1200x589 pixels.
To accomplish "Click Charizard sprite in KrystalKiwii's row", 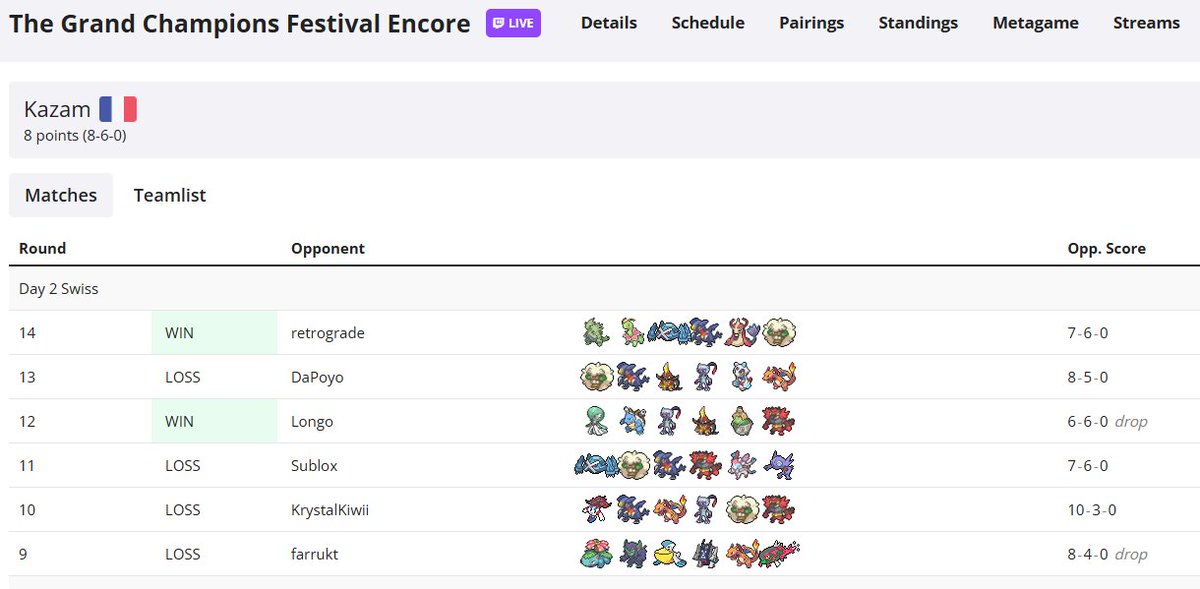I will pyautogui.click(x=669, y=509).
